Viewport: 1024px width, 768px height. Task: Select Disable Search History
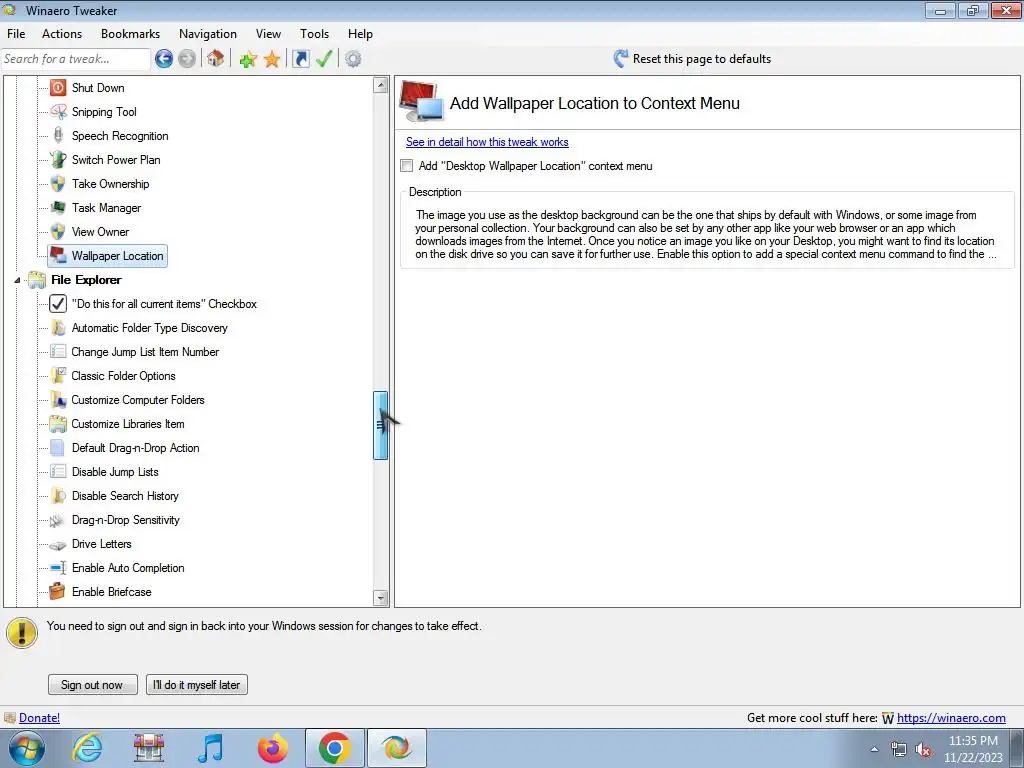125,496
